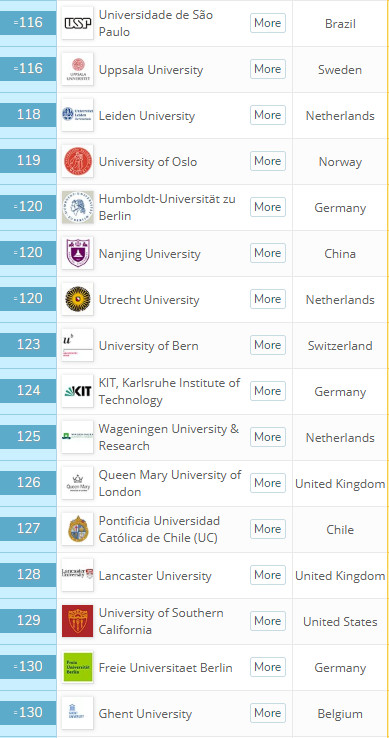The width and height of the screenshot is (389, 738).
Task: Click the Humboldt-Universität zu Berlin logo
Action: (78, 207)
